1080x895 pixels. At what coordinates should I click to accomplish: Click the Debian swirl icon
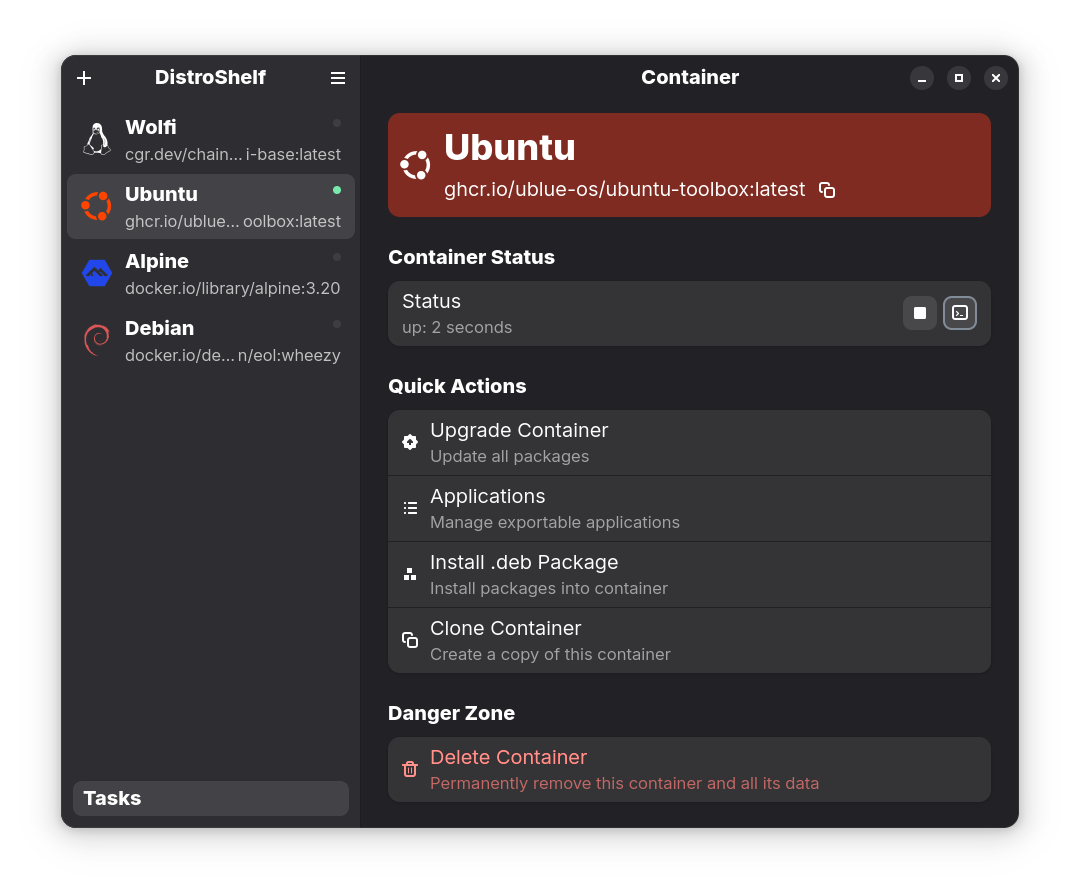[97, 340]
